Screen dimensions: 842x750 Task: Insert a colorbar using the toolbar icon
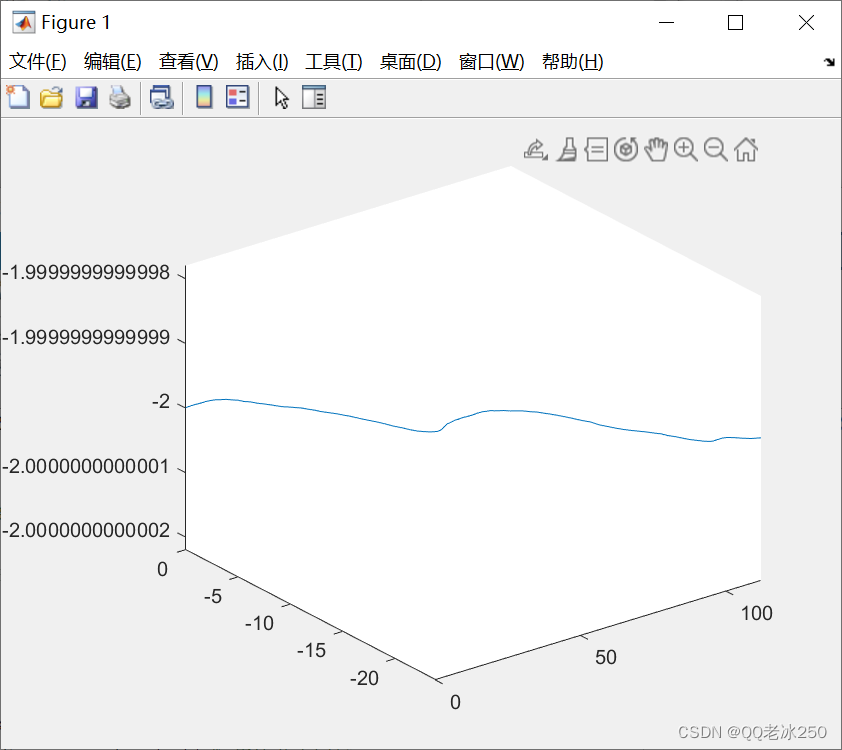[204, 98]
